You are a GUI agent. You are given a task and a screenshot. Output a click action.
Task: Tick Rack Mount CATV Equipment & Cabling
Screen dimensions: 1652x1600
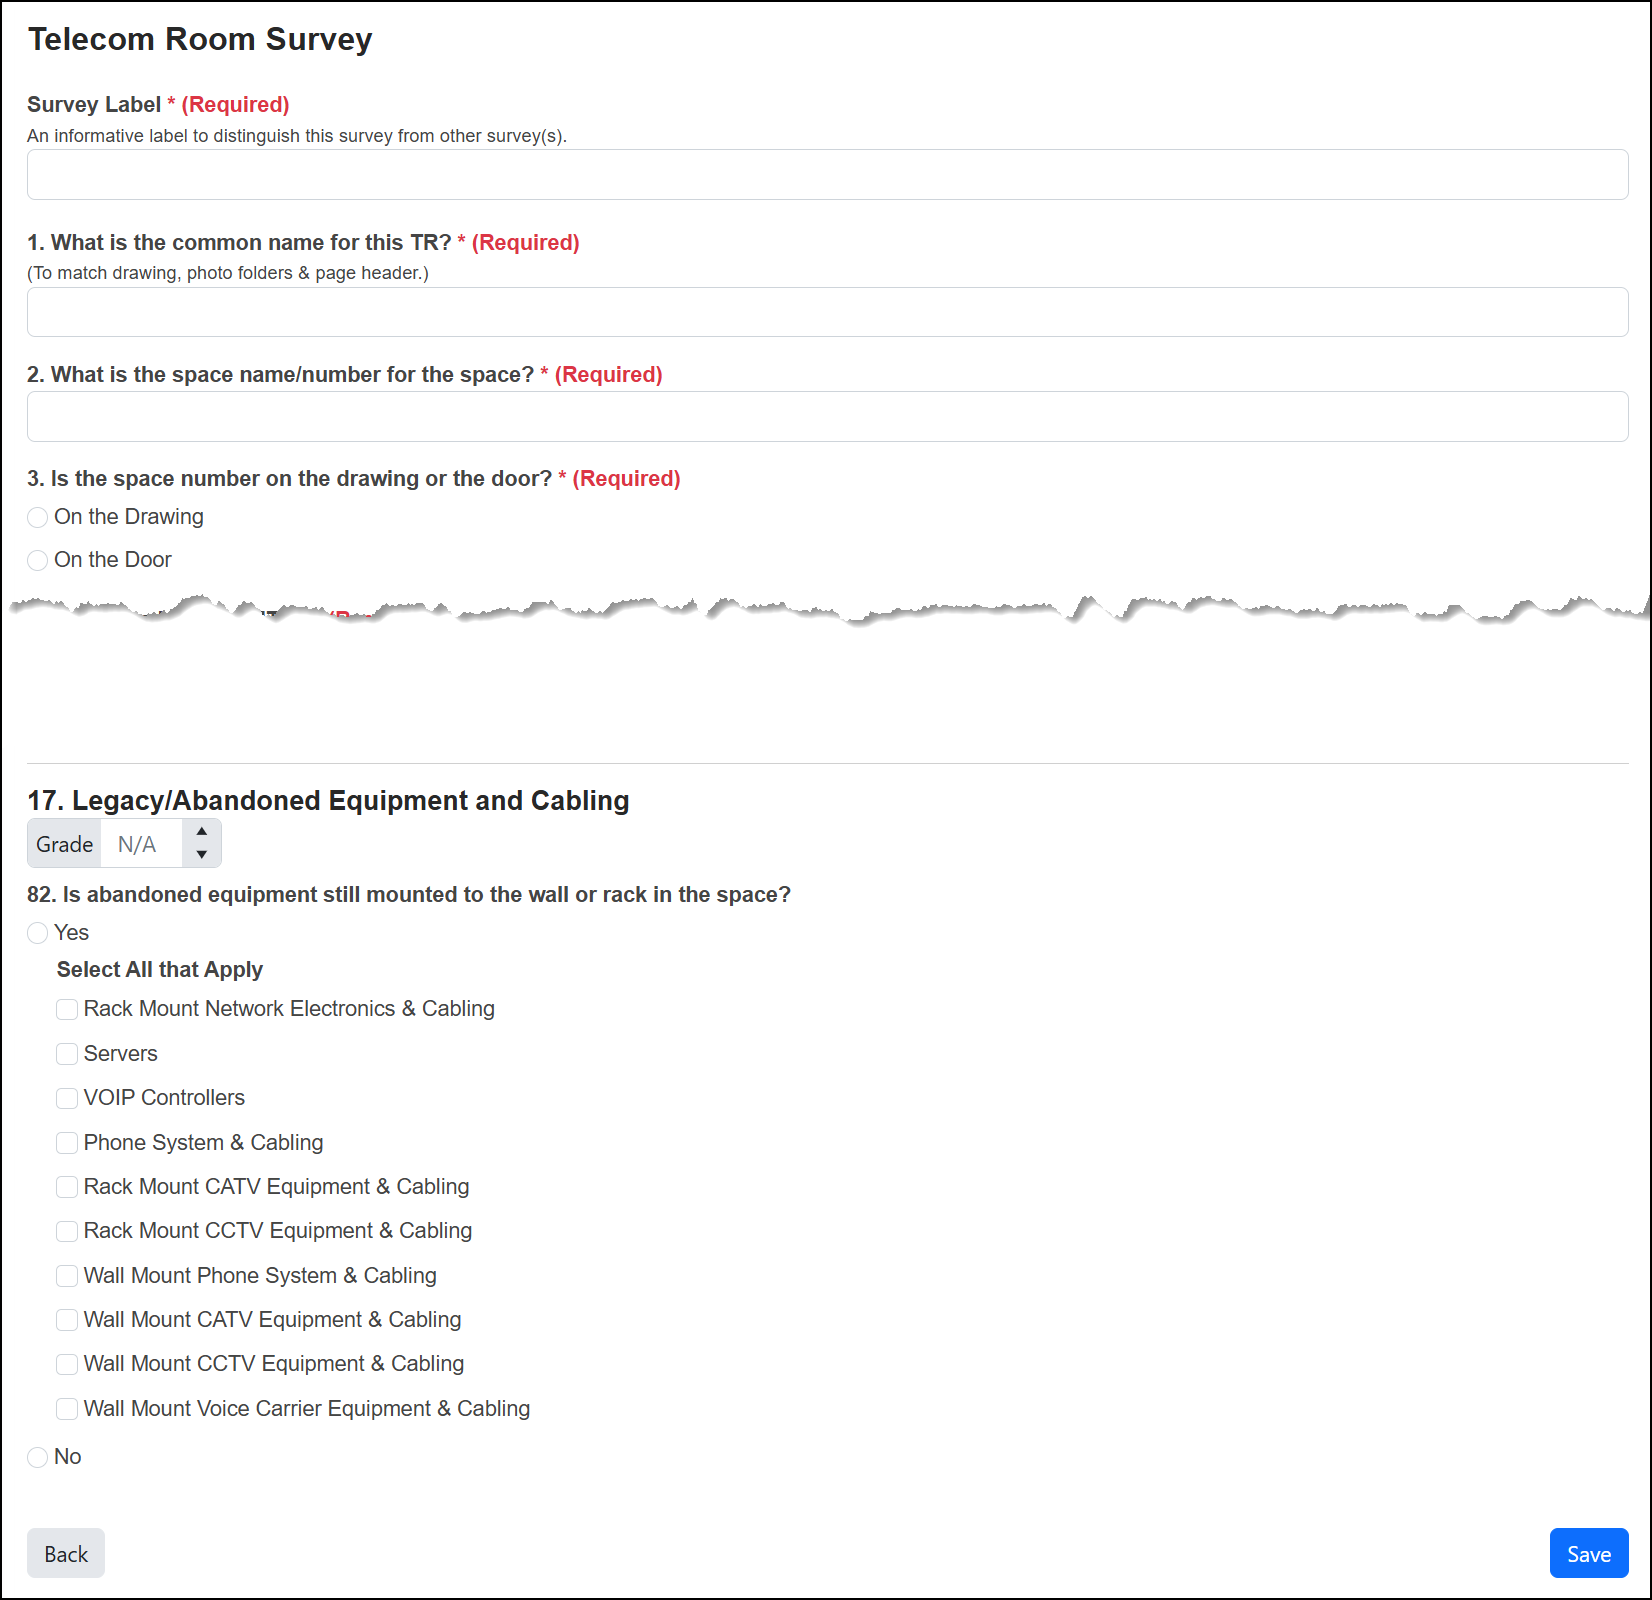click(67, 1187)
